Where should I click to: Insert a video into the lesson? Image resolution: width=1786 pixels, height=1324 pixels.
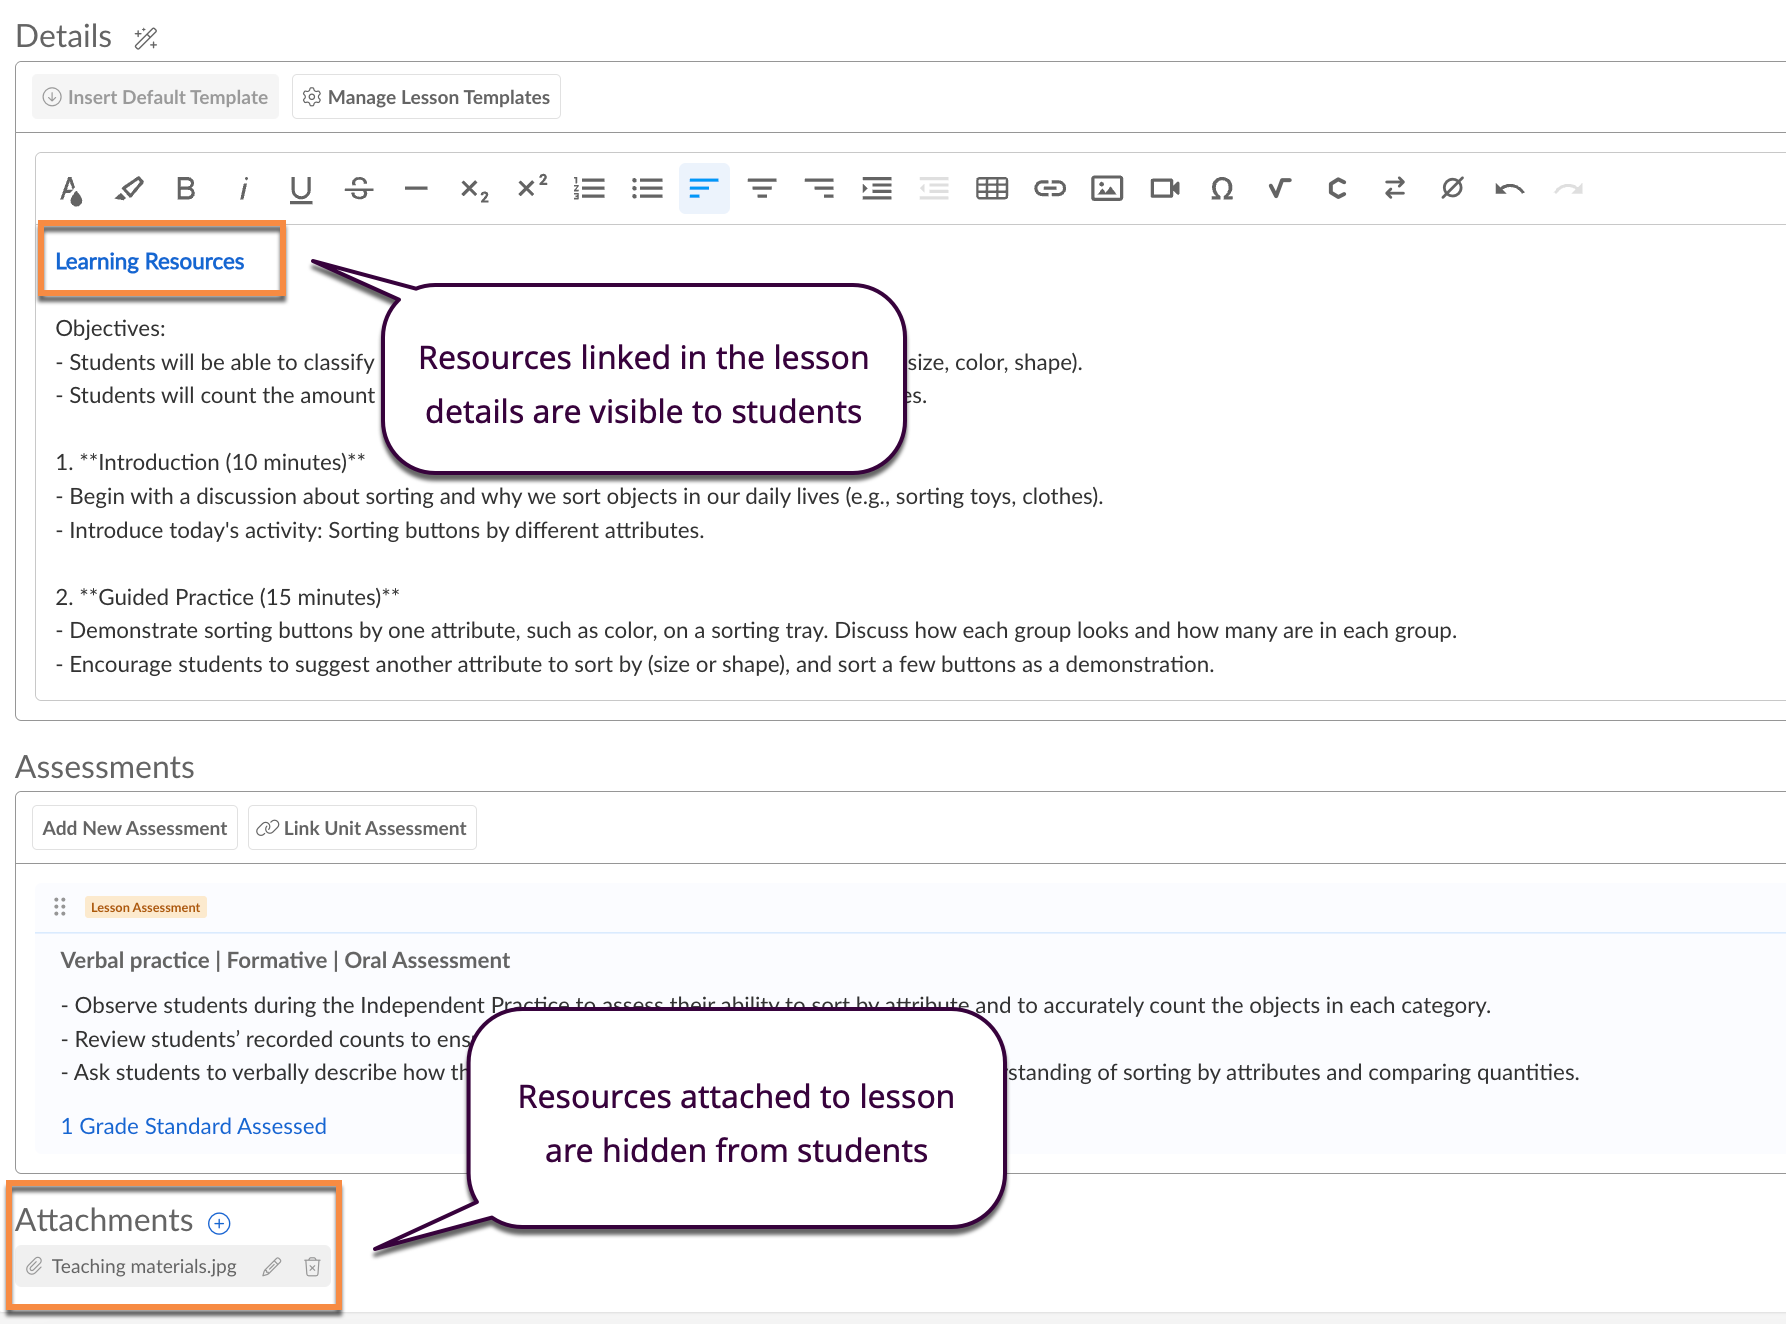tap(1164, 189)
